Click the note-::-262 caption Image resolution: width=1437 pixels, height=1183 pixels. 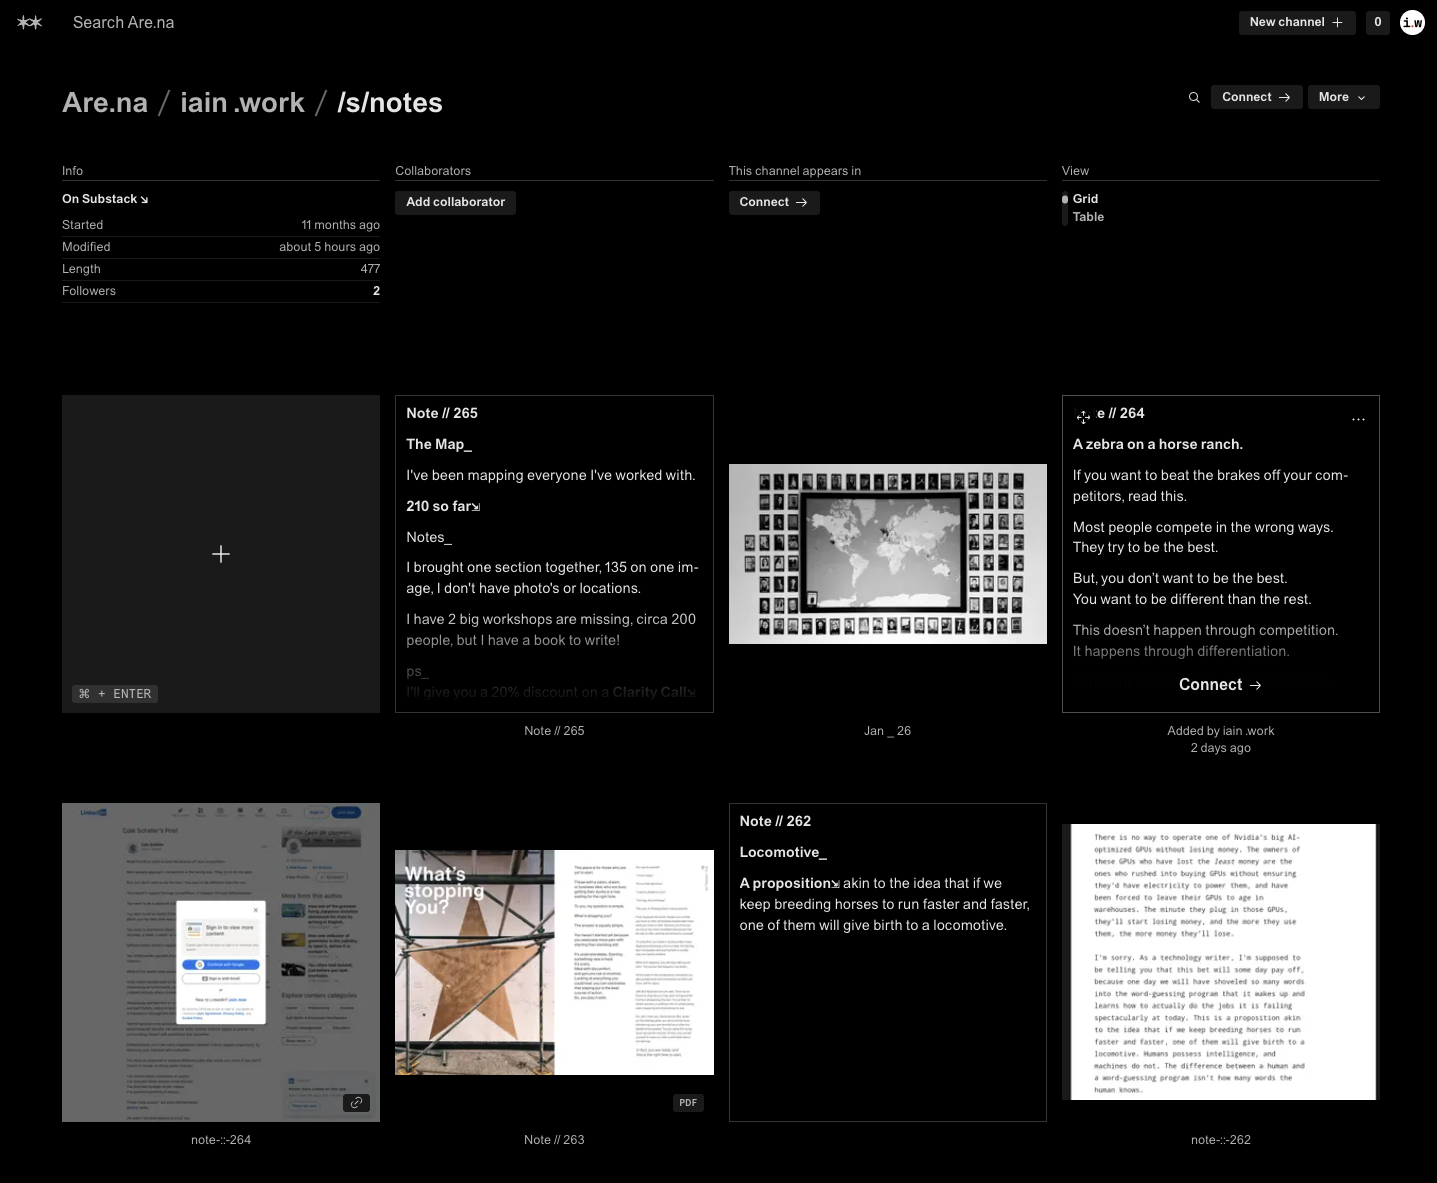1221,1140
